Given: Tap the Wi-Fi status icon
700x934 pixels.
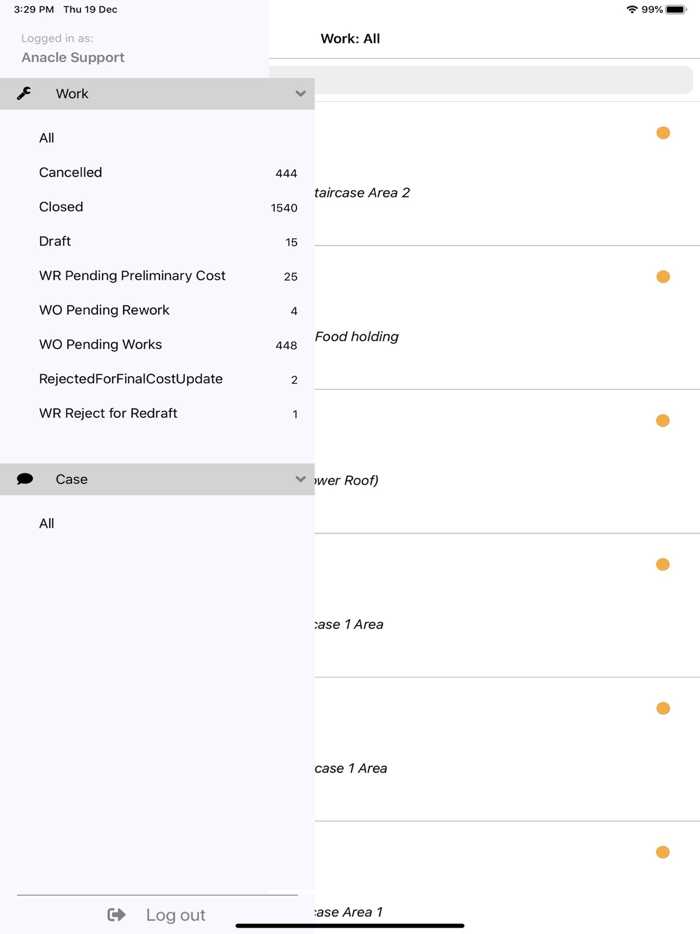Looking at the screenshot, I should pyautogui.click(x=632, y=10).
